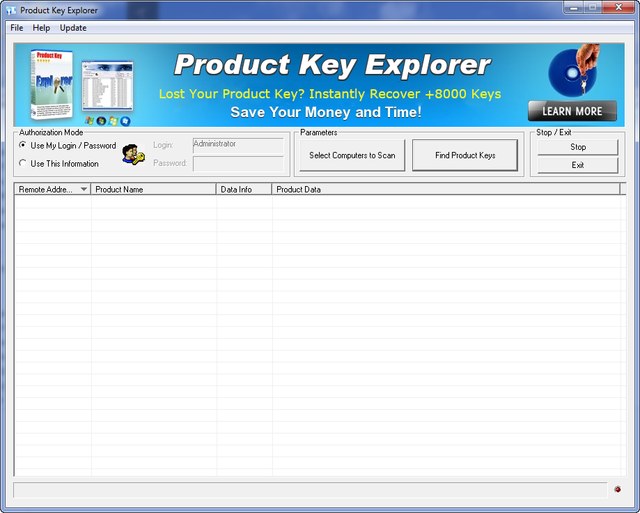Open the Remote Address column dropdown arrow
Viewport: 640px width, 513px height.
point(84,189)
